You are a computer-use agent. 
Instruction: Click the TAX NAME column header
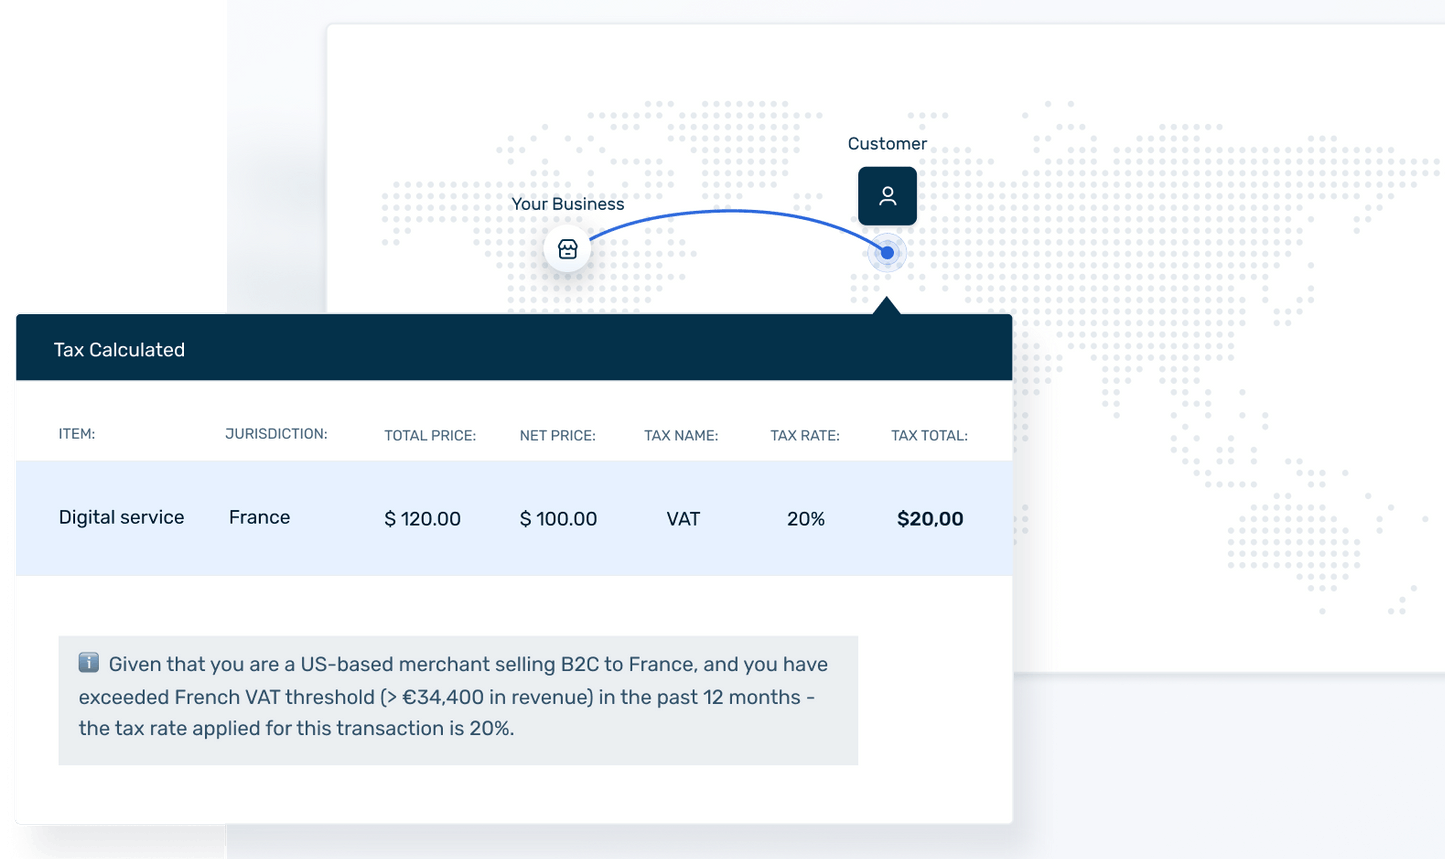(681, 436)
